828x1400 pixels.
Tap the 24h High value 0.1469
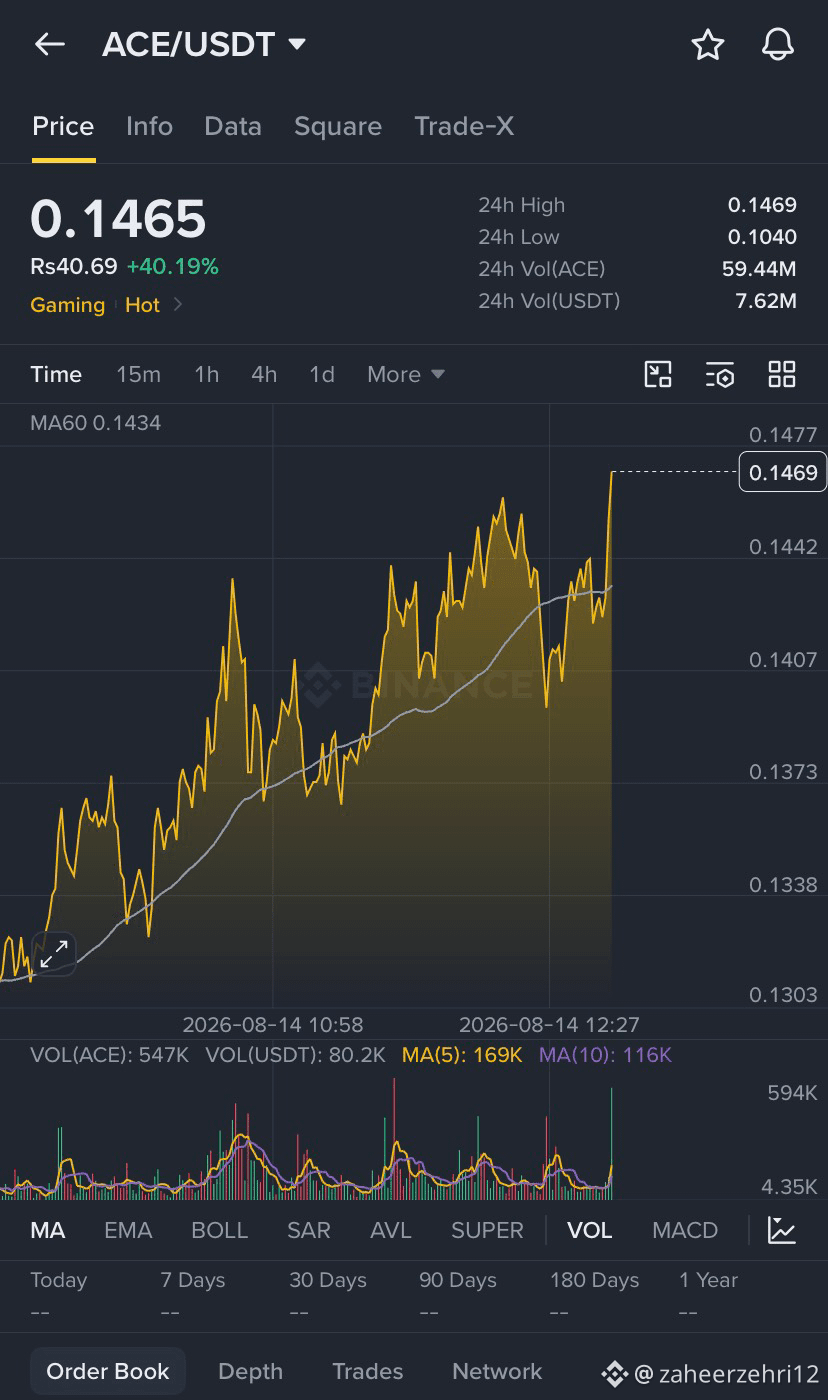pos(762,205)
